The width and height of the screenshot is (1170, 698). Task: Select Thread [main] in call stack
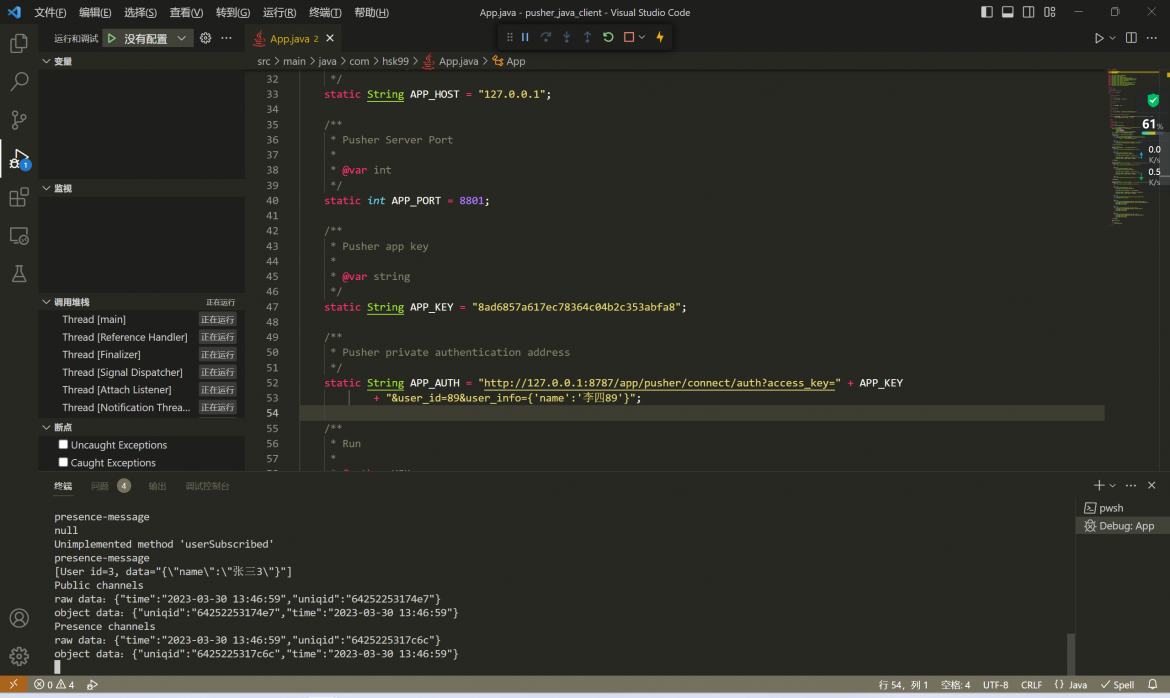142,320
